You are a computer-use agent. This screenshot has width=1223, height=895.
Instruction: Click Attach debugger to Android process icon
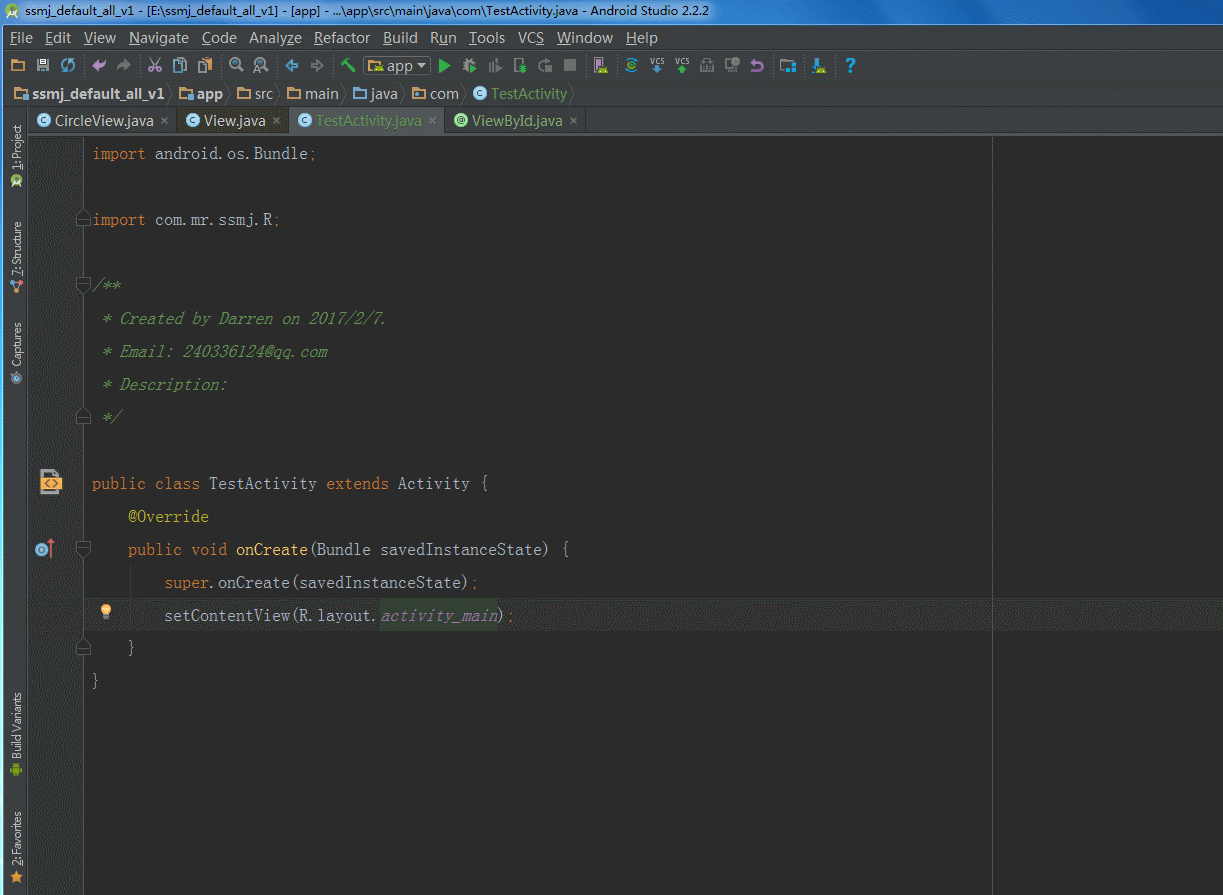coord(520,65)
